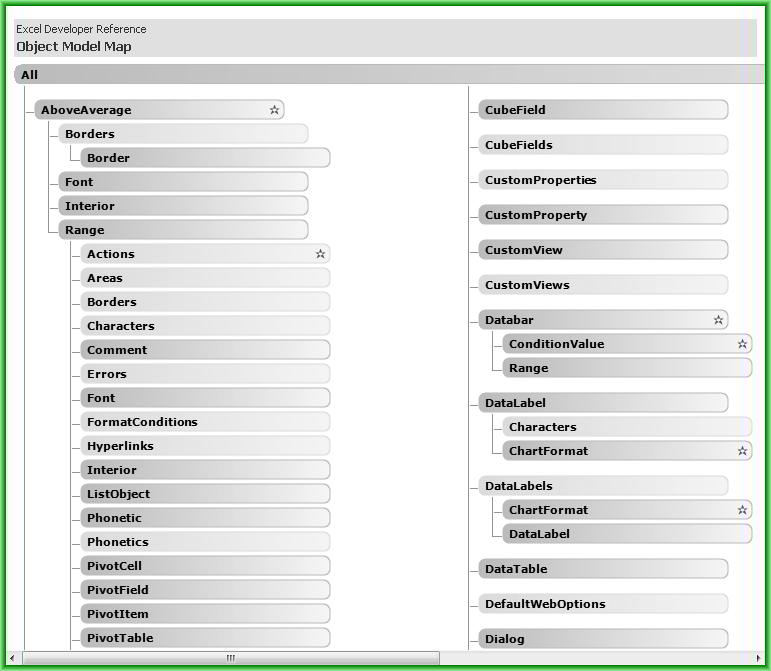The width and height of the screenshot is (771, 671).
Task: Select Font listed below Errors
Action: point(205,398)
